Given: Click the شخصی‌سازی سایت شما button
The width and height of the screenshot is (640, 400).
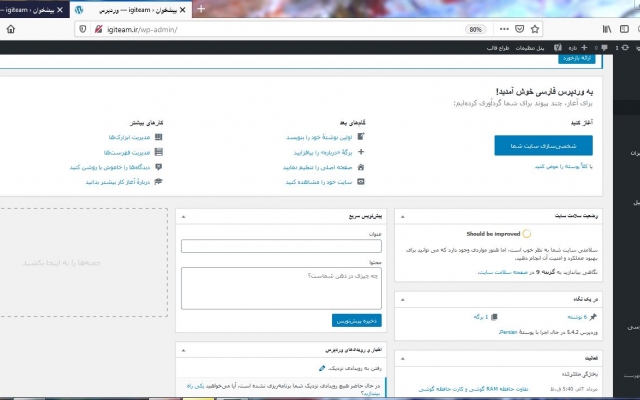Looking at the screenshot, I should click(543, 146).
